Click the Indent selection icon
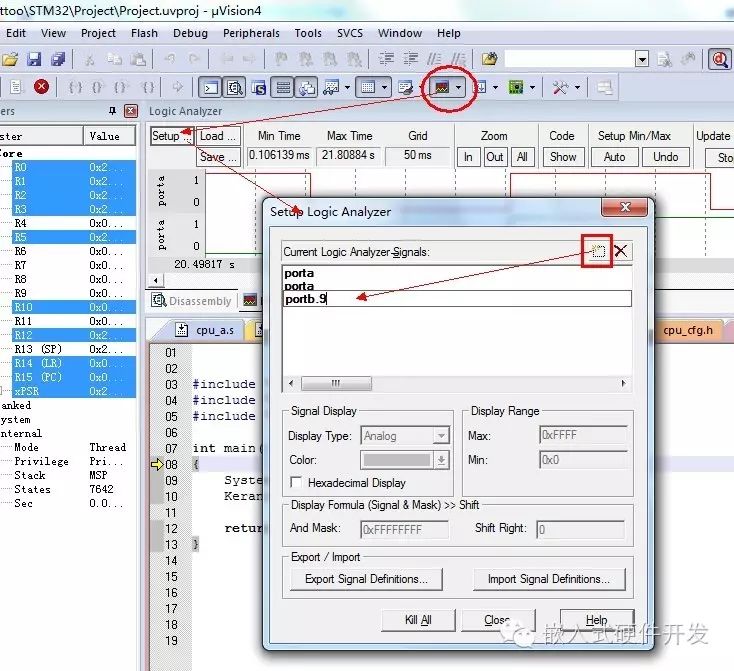 point(387,59)
